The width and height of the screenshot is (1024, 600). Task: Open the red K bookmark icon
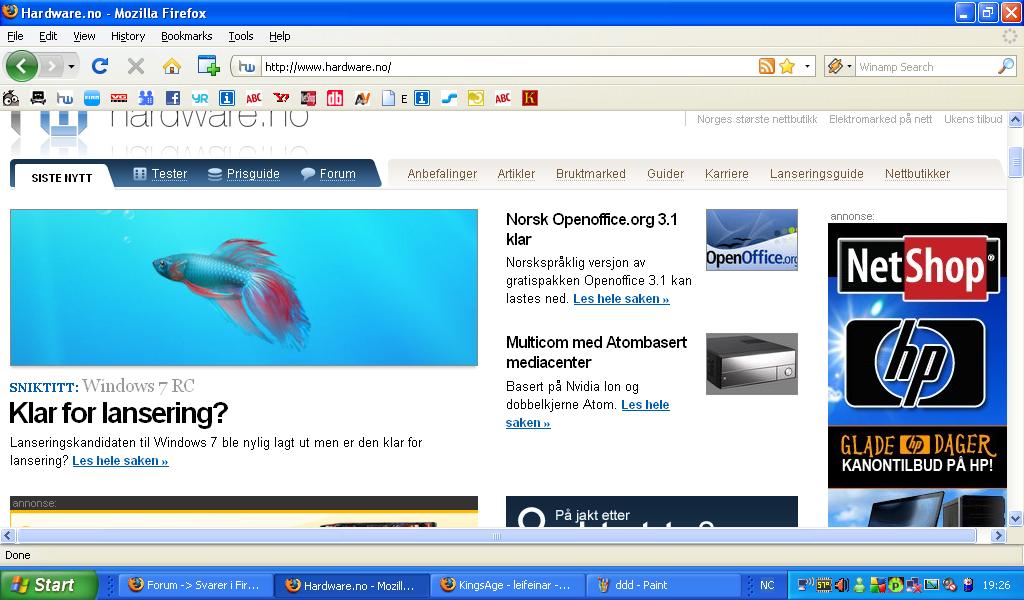click(530, 99)
